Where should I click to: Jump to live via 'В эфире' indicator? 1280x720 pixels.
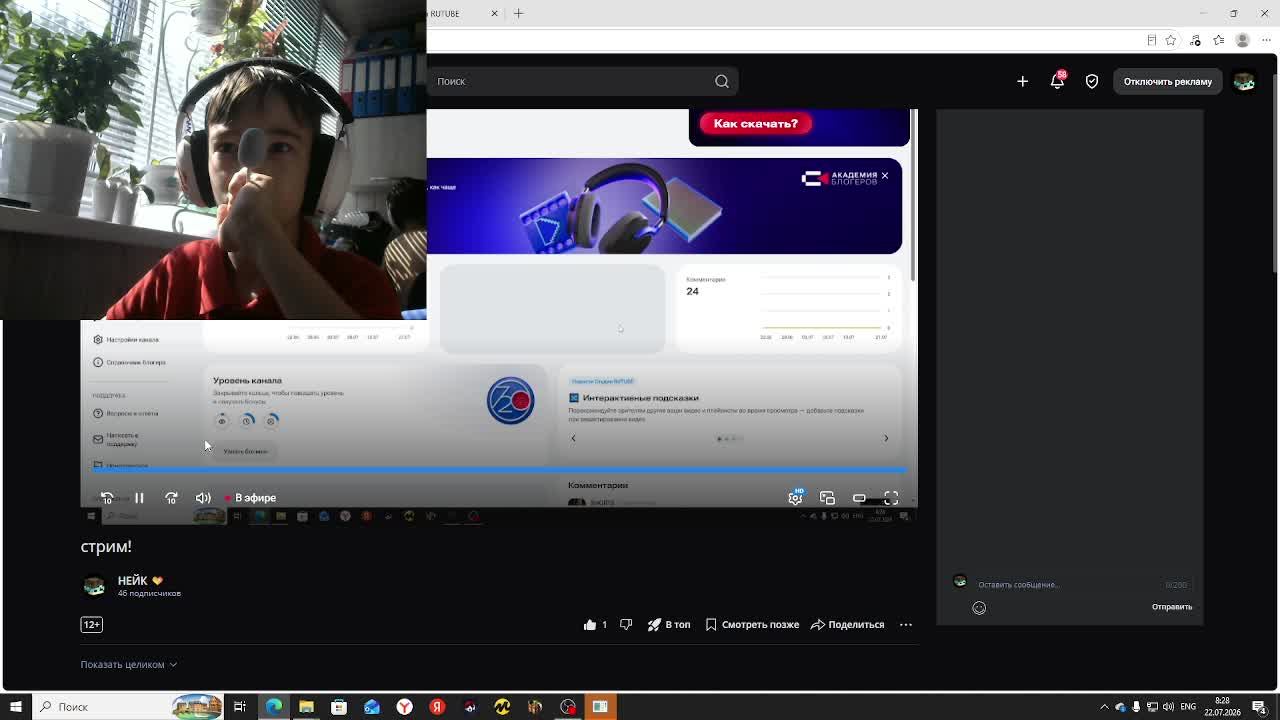coord(250,498)
